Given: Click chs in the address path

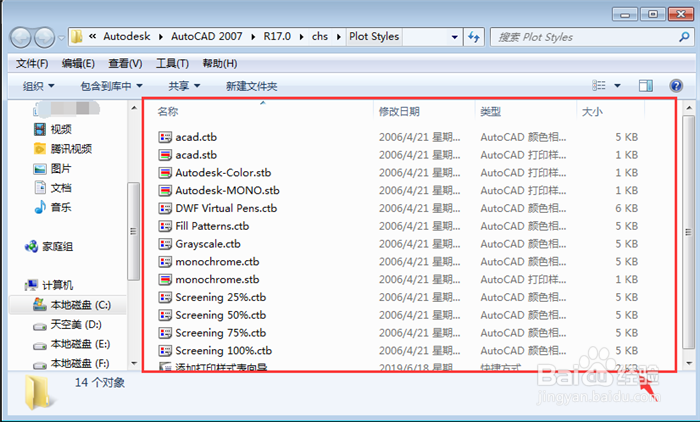Looking at the screenshot, I should click(x=320, y=37).
